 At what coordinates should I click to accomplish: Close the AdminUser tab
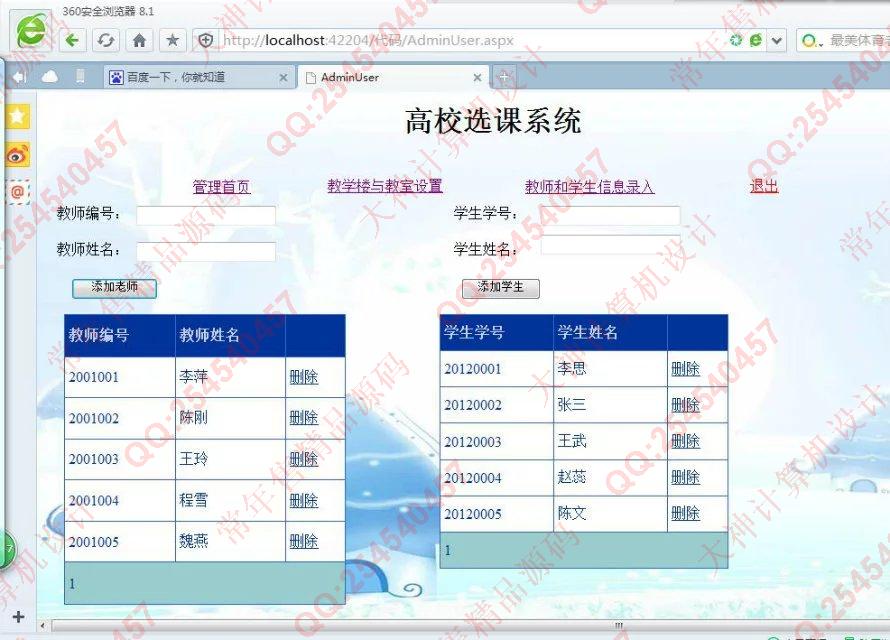[477, 78]
